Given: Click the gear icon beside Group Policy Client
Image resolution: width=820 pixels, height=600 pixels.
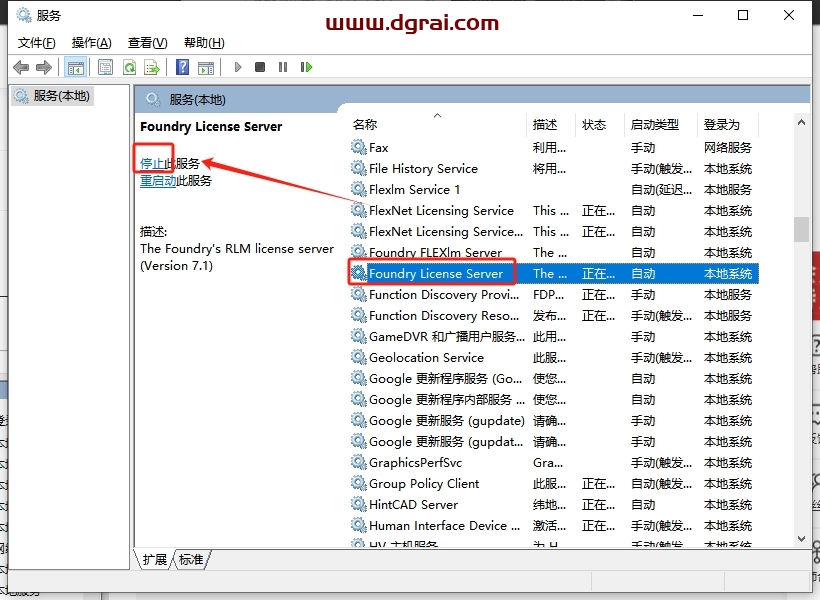Looking at the screenshot, I should [358, 484].
